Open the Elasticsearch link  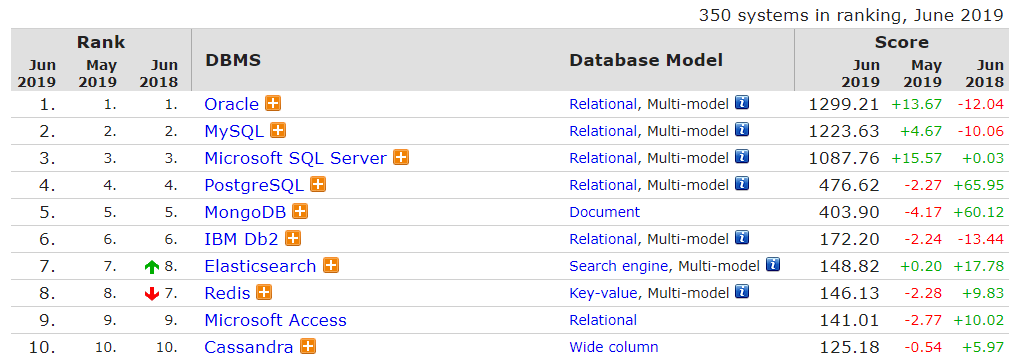point(260,266)
